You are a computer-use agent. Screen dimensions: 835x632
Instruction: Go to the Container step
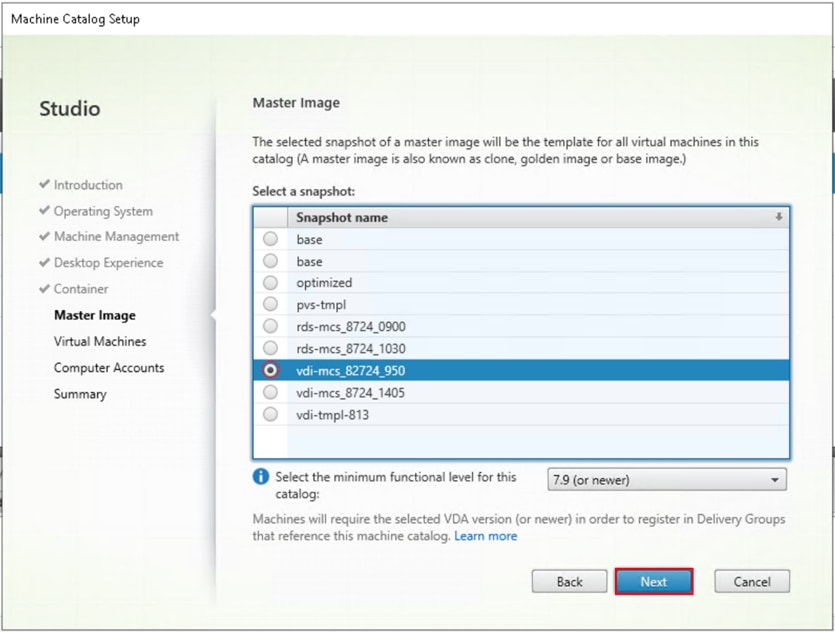81,289
